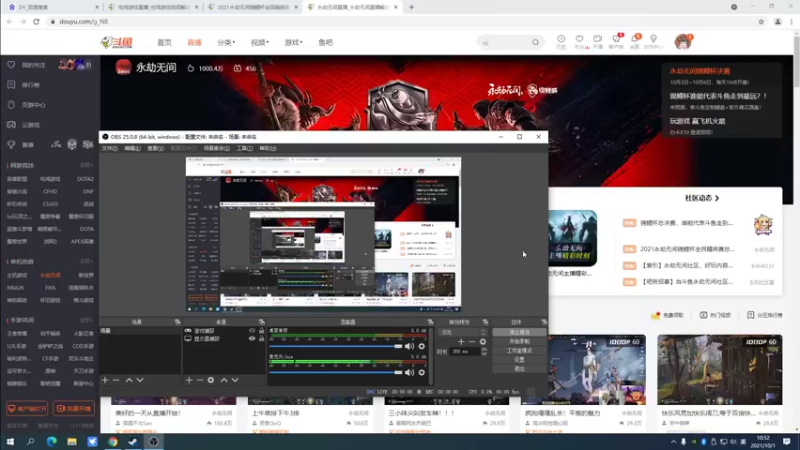
Task: Show hidden tray icons chevron
Action: (673, 442)
